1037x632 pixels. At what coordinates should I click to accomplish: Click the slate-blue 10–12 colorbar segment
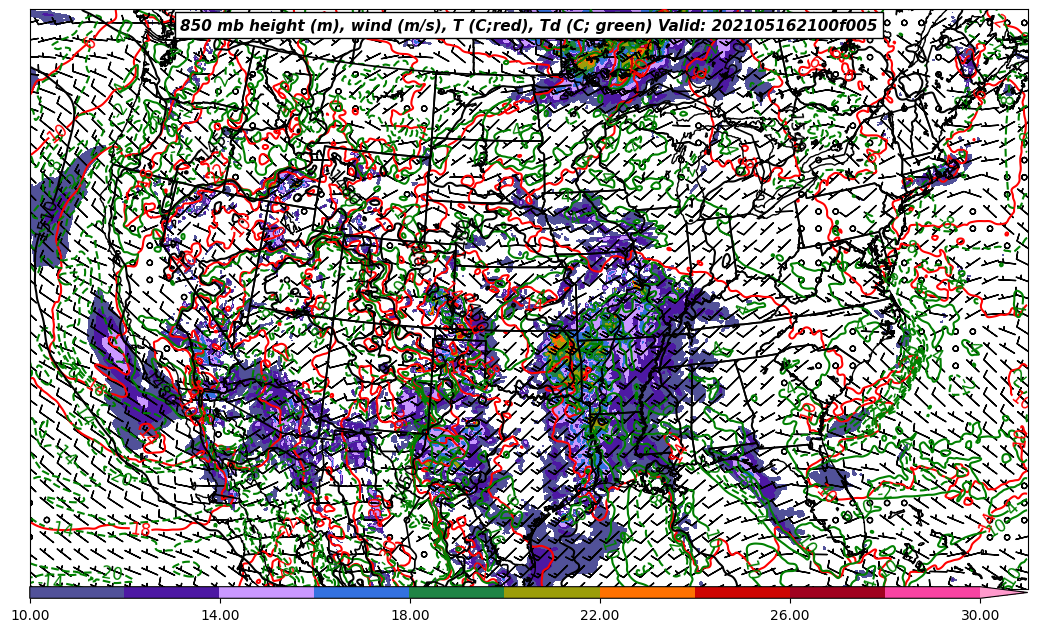click(x=77, y=592)
